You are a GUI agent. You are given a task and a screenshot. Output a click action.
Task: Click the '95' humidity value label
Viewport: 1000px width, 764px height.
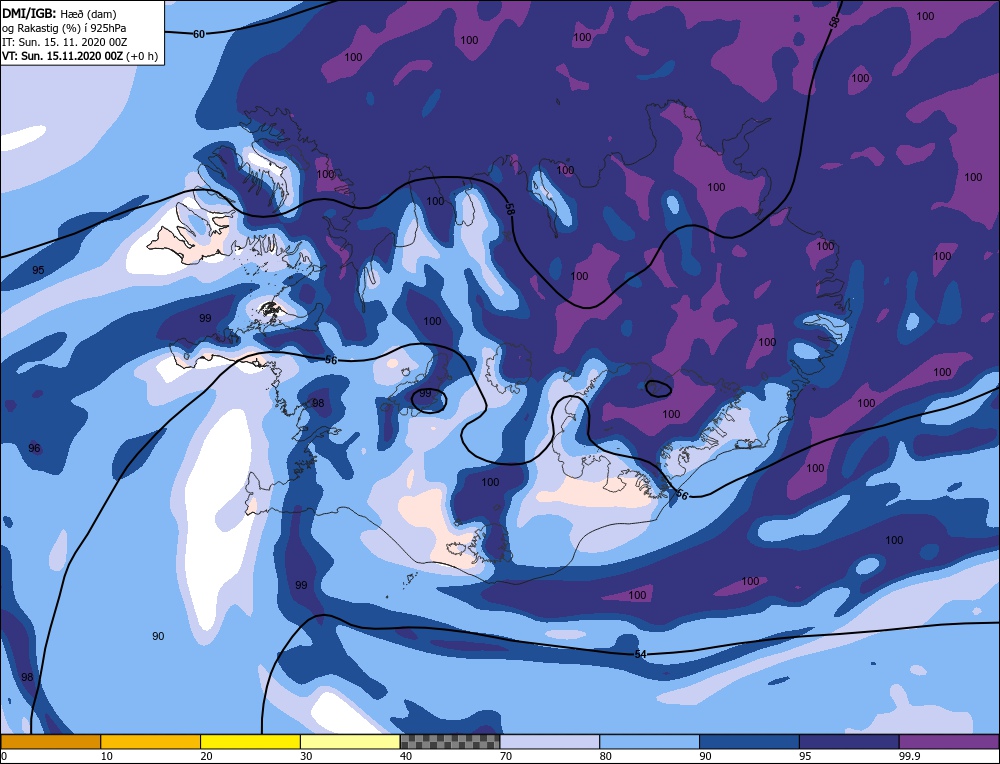point(38,270)
